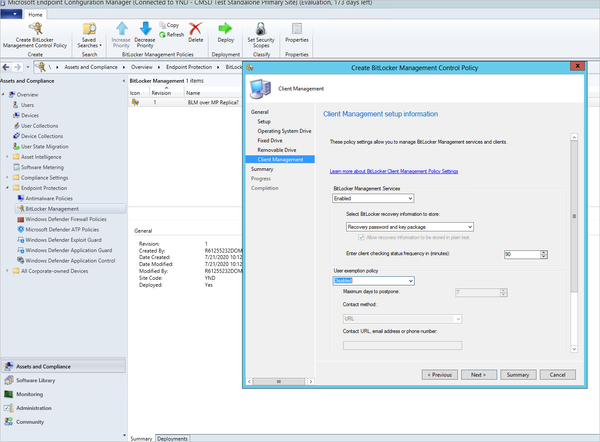Click the Back navigation arrow

pos(6,67)
